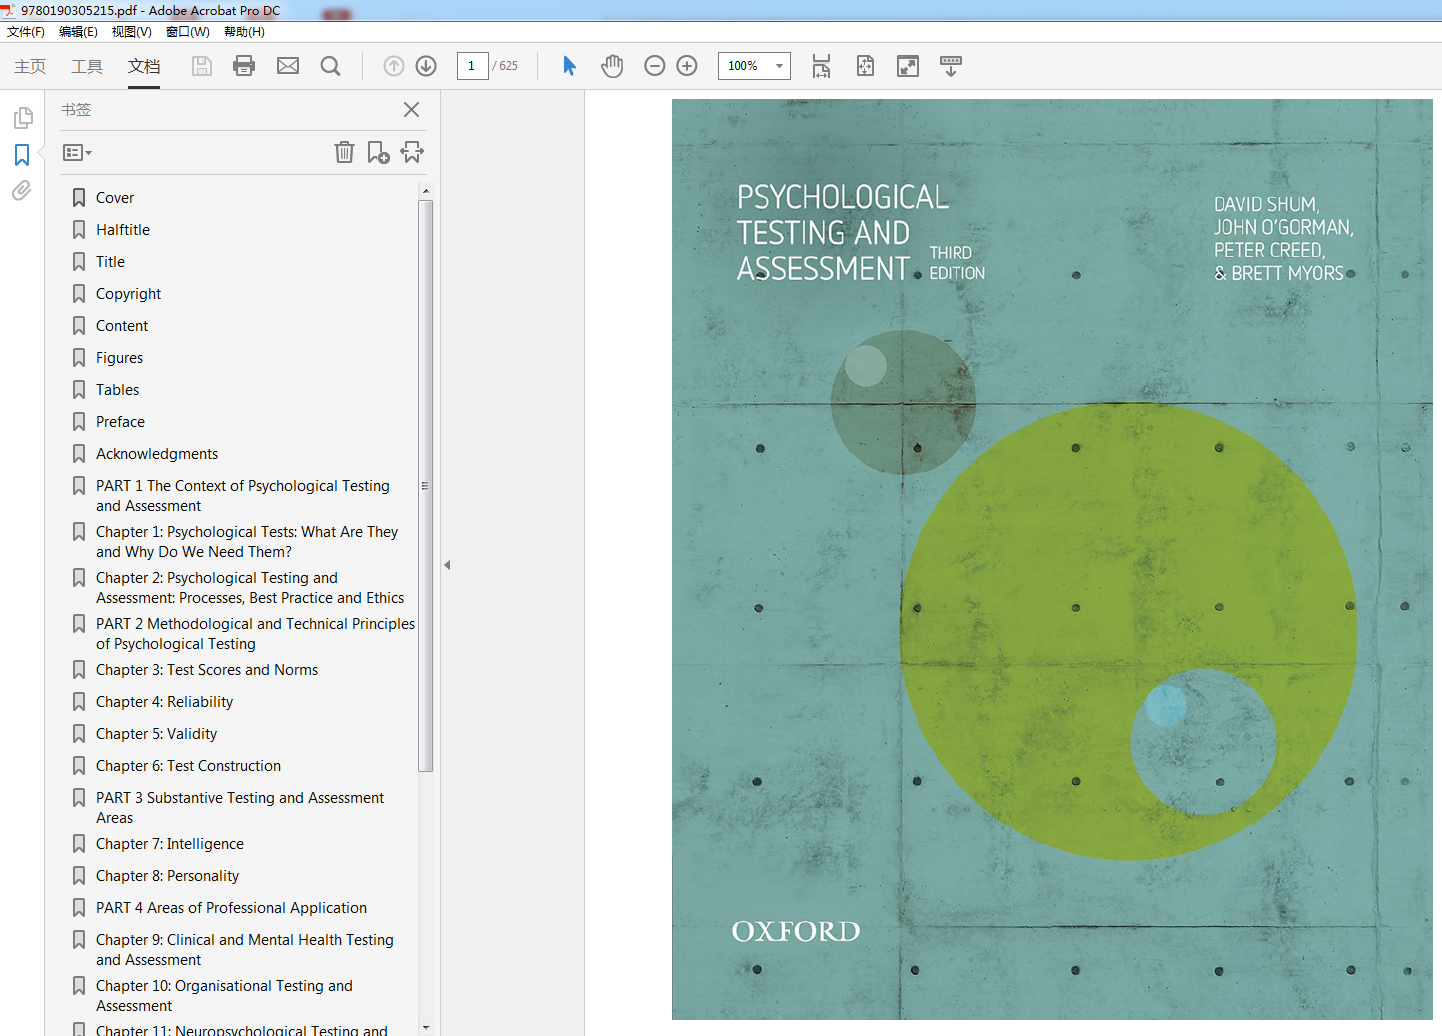This screenshot has height=1036, width=1442.
Task: Select the hand pan tool
Action: pyautogui.click(x=612, y=66)
